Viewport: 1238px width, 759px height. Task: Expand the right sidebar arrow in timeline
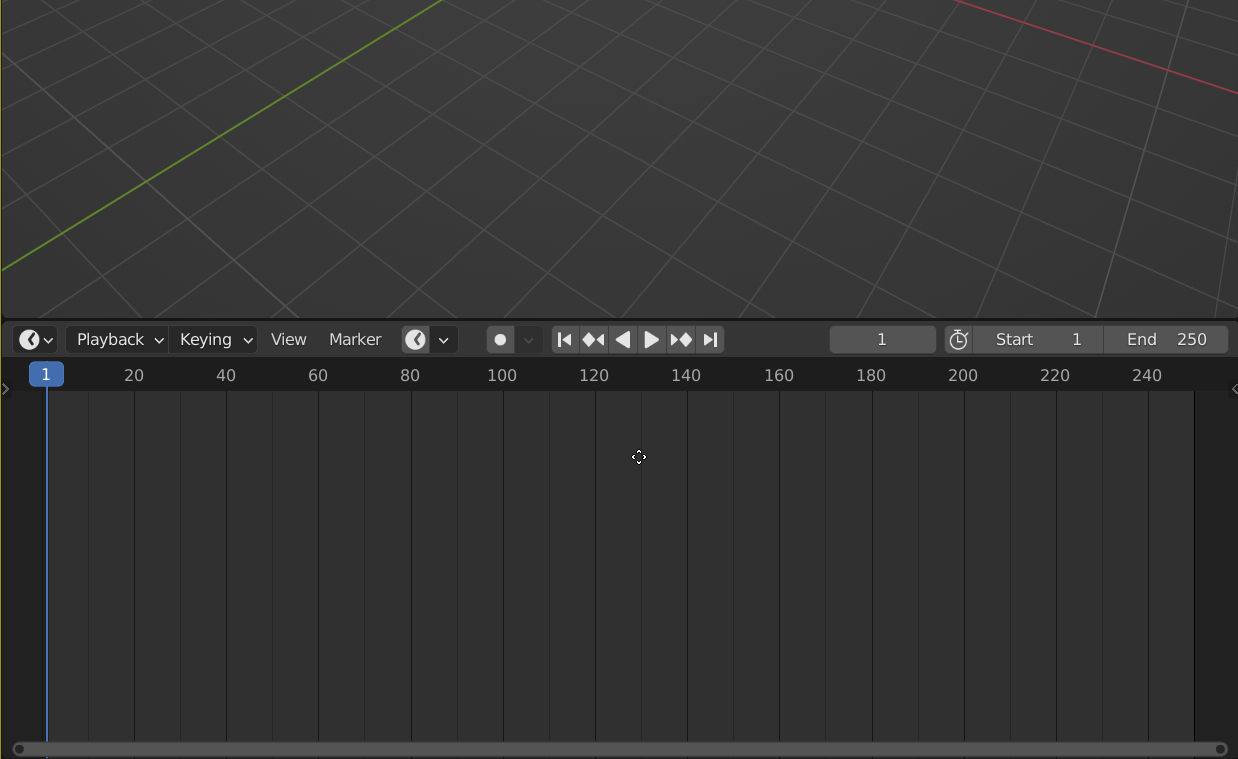(x=1234, y=389)
